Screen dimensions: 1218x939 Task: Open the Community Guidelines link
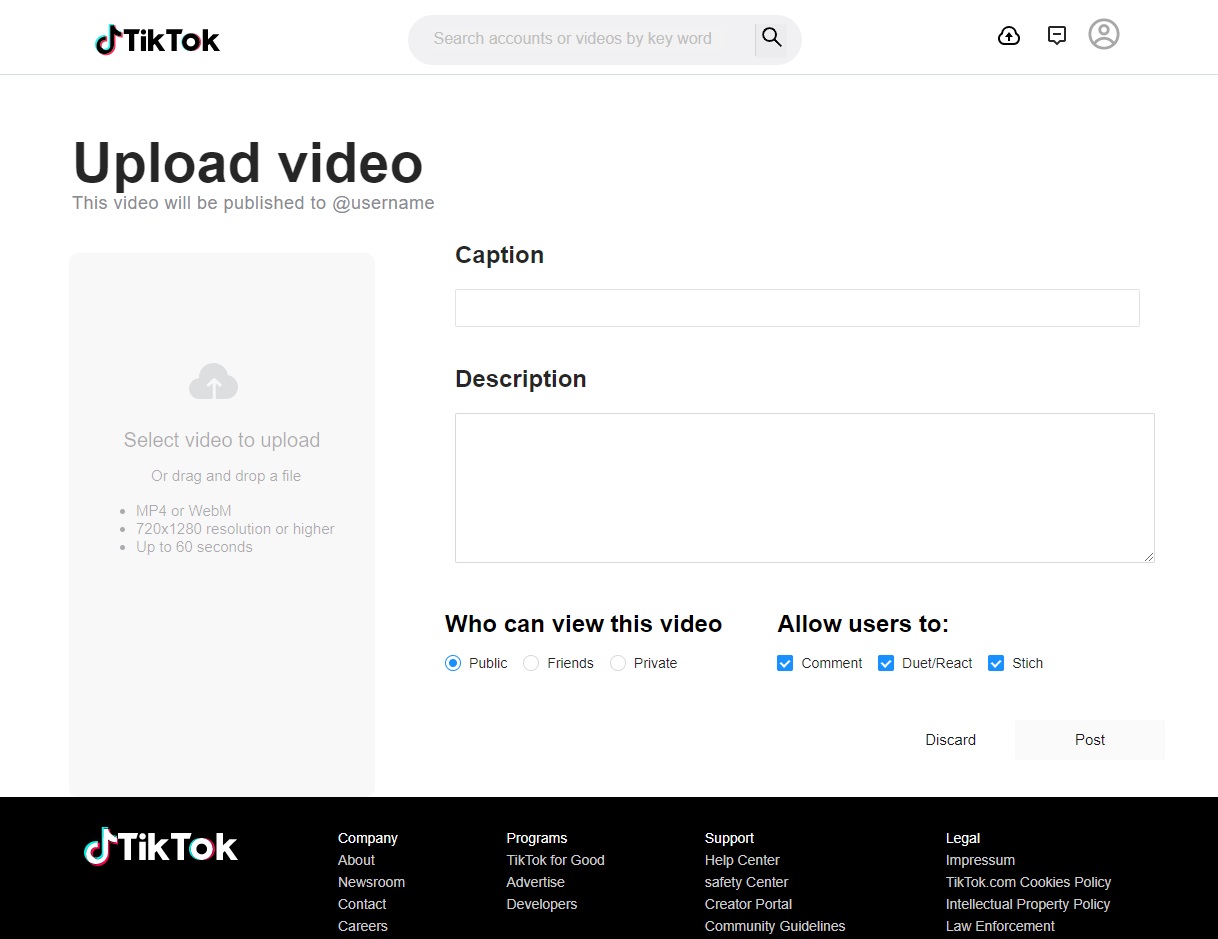(x=775, y=926)
